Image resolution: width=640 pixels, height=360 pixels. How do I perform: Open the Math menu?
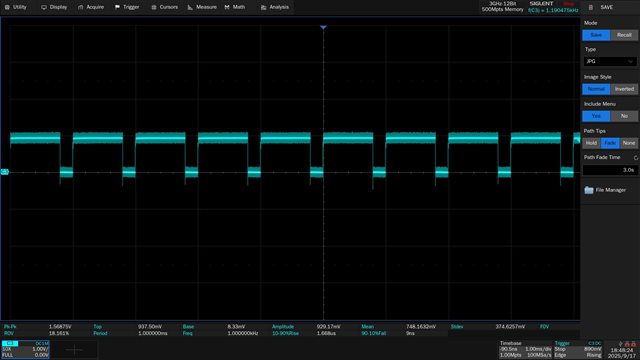click(x=235, y=7)
